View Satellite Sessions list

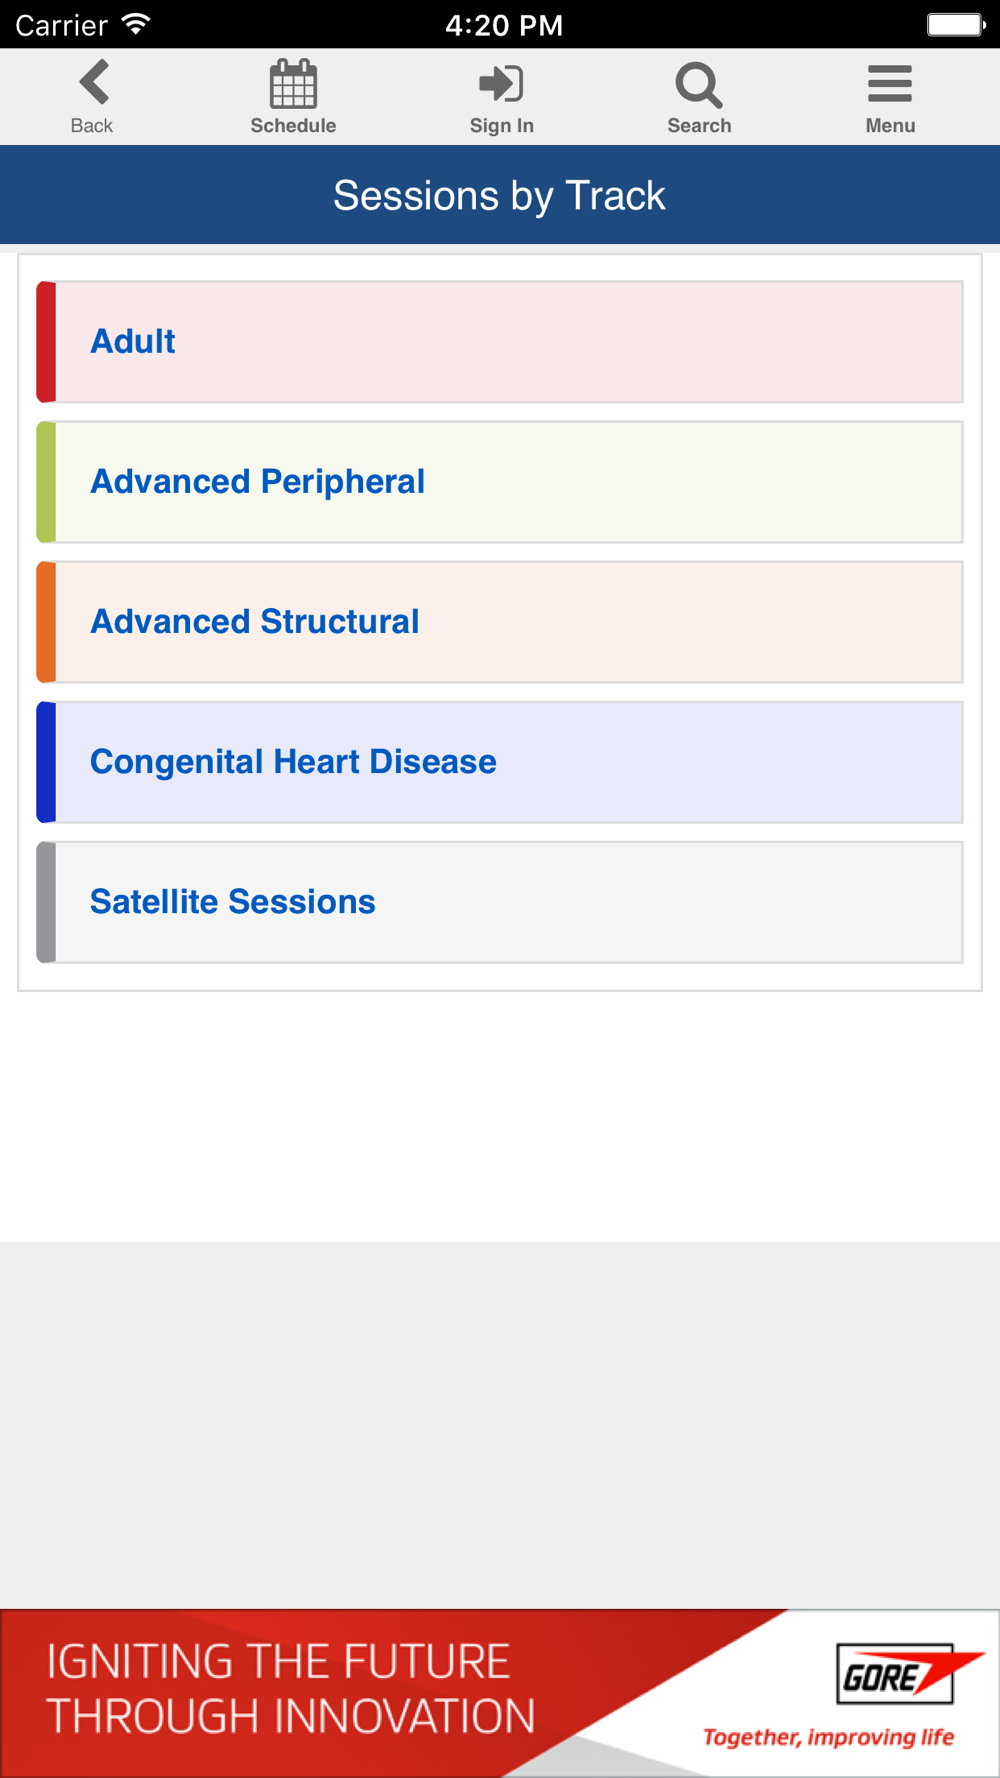tap(500, 902)
